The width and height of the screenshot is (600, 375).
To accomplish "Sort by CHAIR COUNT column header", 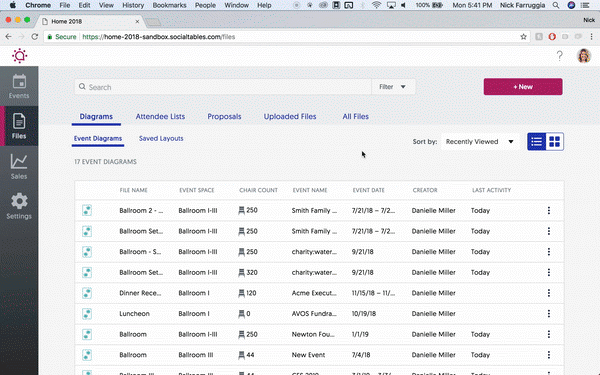I will [258, 190].
